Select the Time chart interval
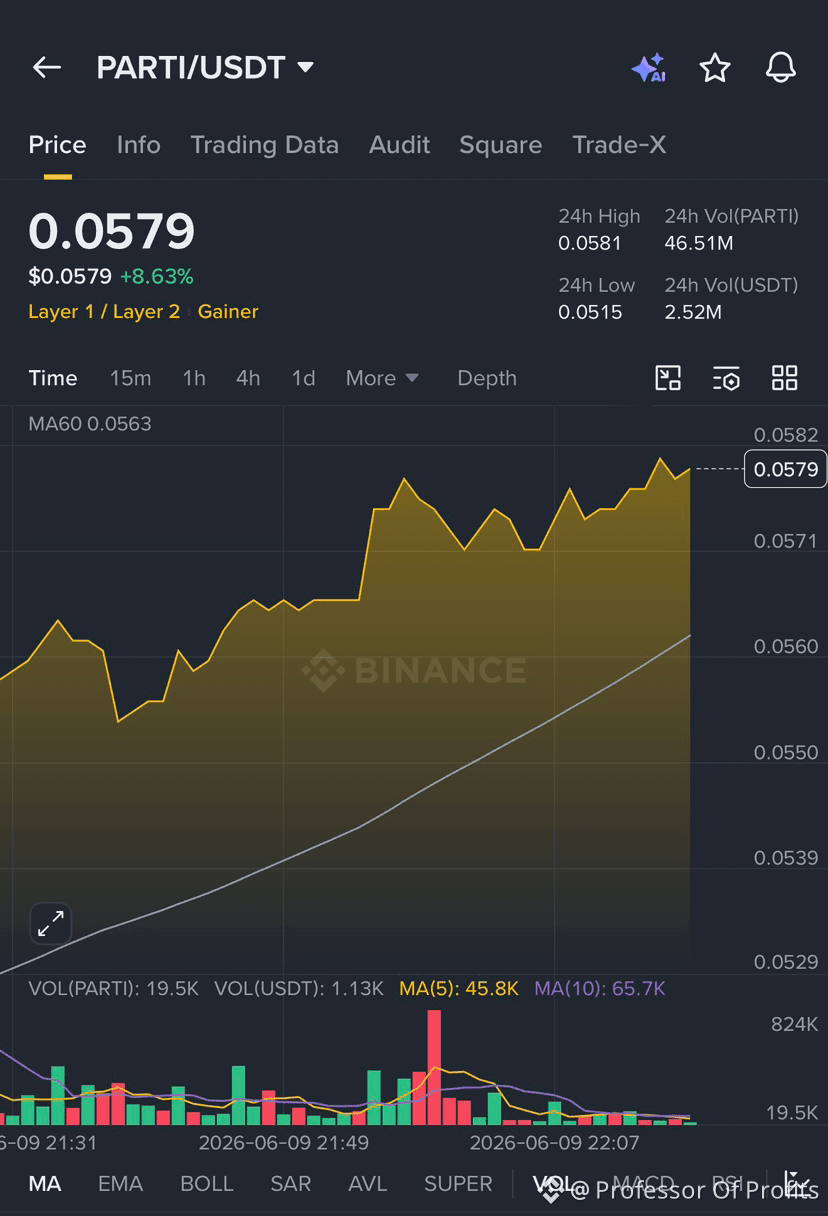 pyautogui.click(x=53, y=378)
